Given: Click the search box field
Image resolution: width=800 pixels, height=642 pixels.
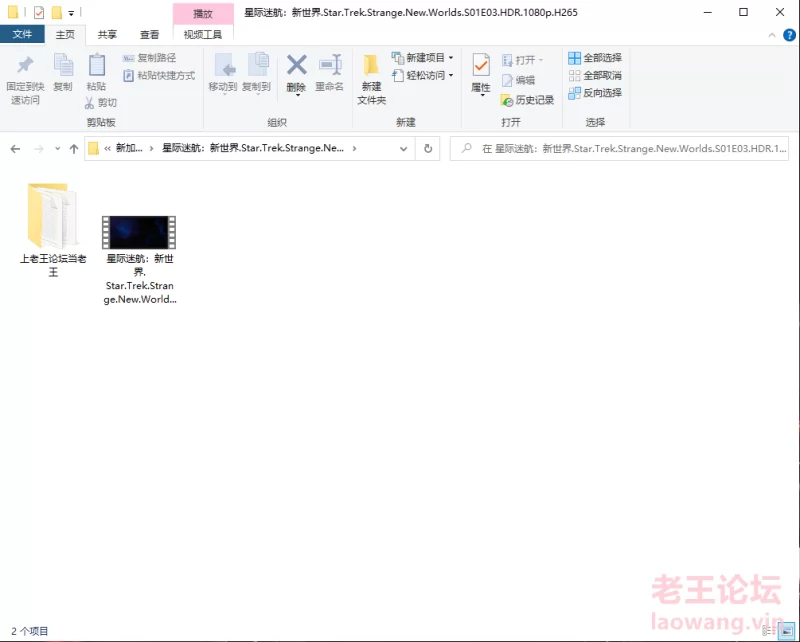Looking at the screenshot, I should 619,149.
